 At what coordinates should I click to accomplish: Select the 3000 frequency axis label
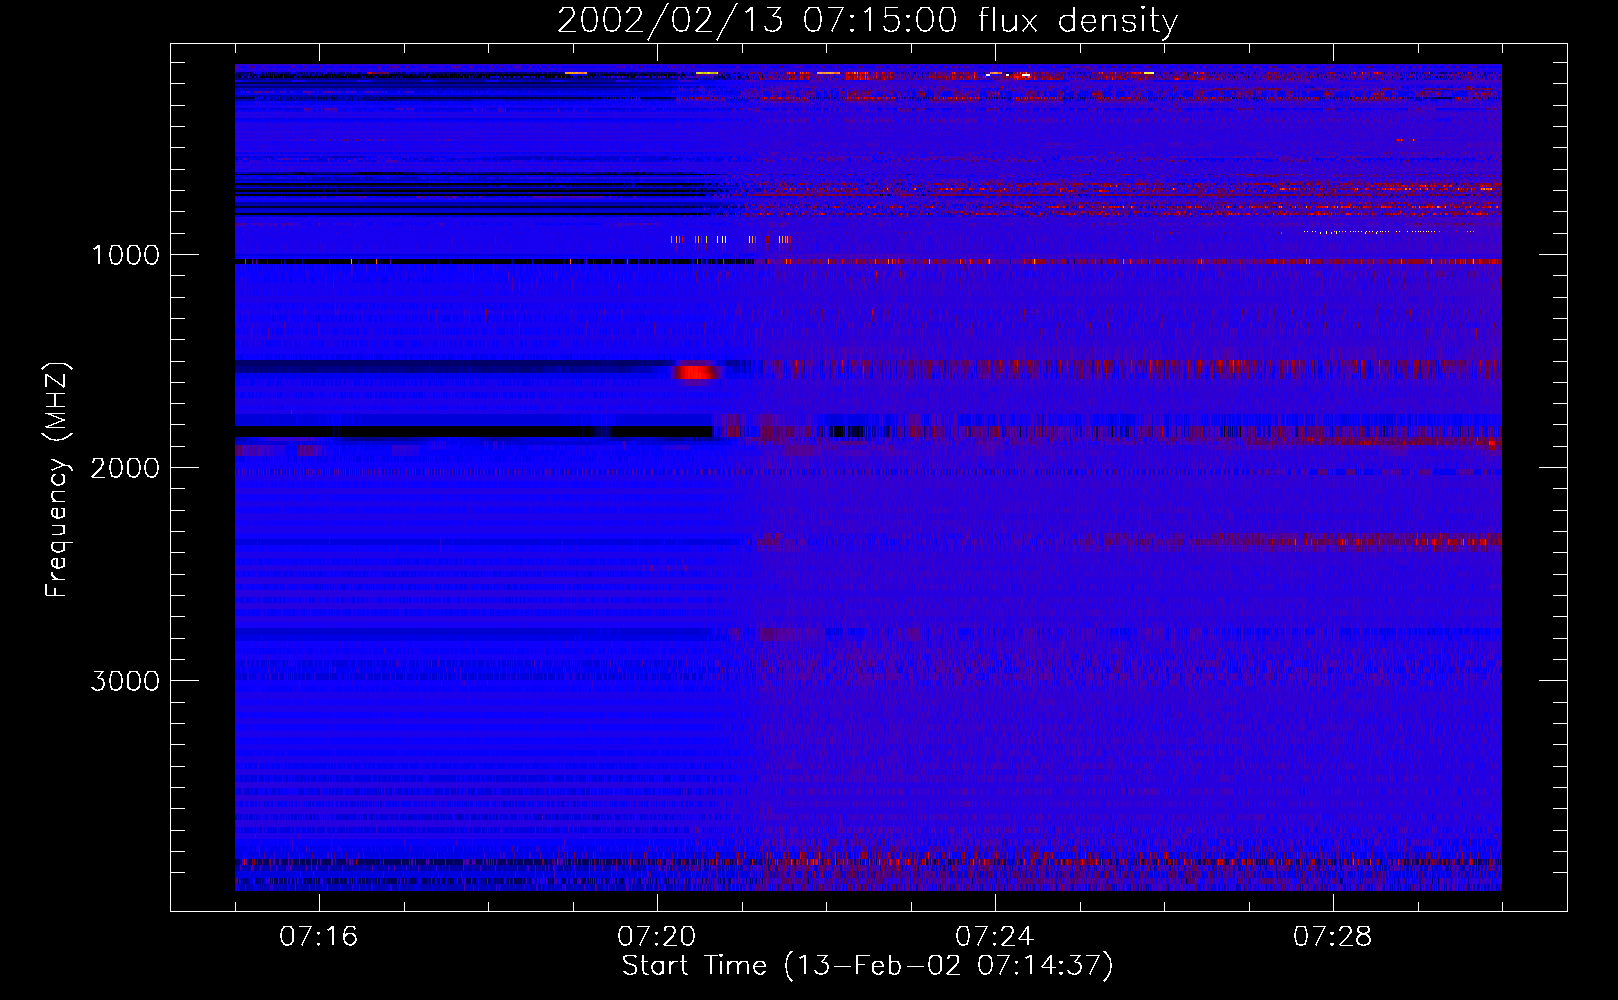(x=126, y=681)
